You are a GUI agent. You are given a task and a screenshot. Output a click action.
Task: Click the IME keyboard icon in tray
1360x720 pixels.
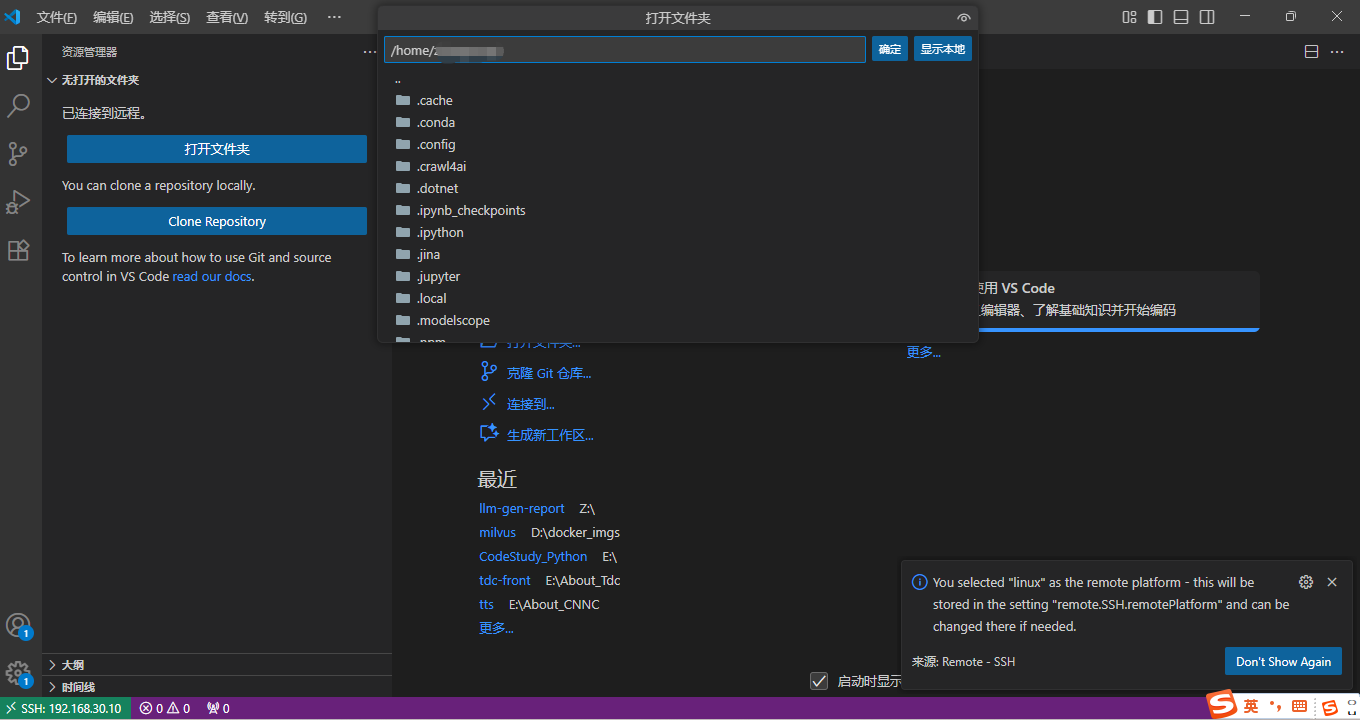tap(1299, 707)
